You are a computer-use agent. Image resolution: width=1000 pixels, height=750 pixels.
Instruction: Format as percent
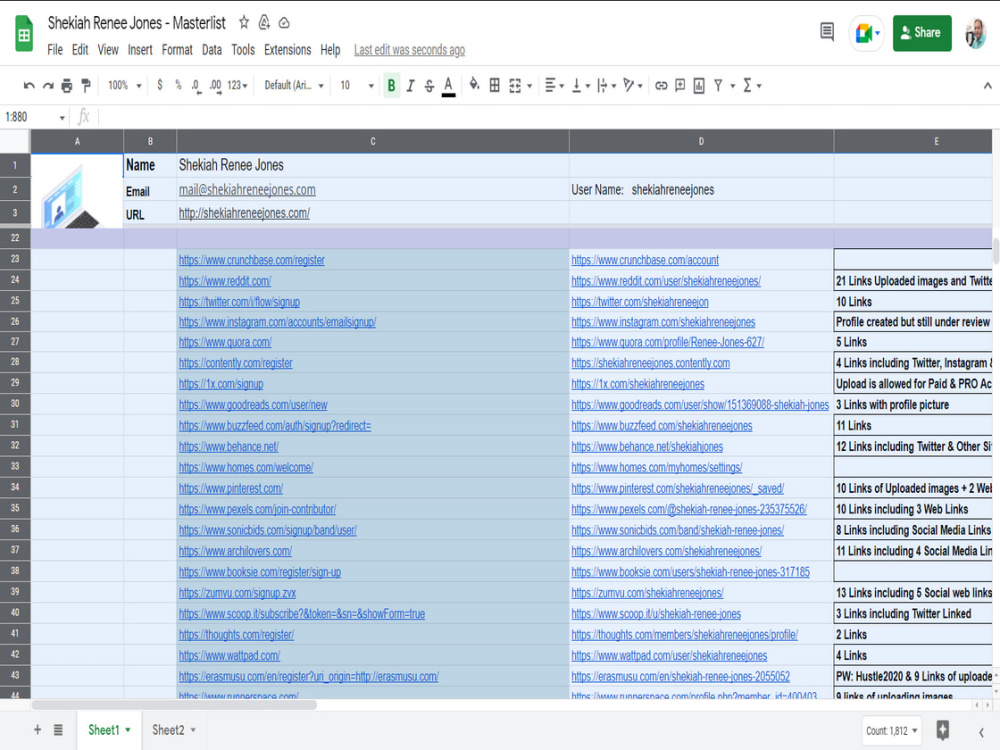(178, 85)
